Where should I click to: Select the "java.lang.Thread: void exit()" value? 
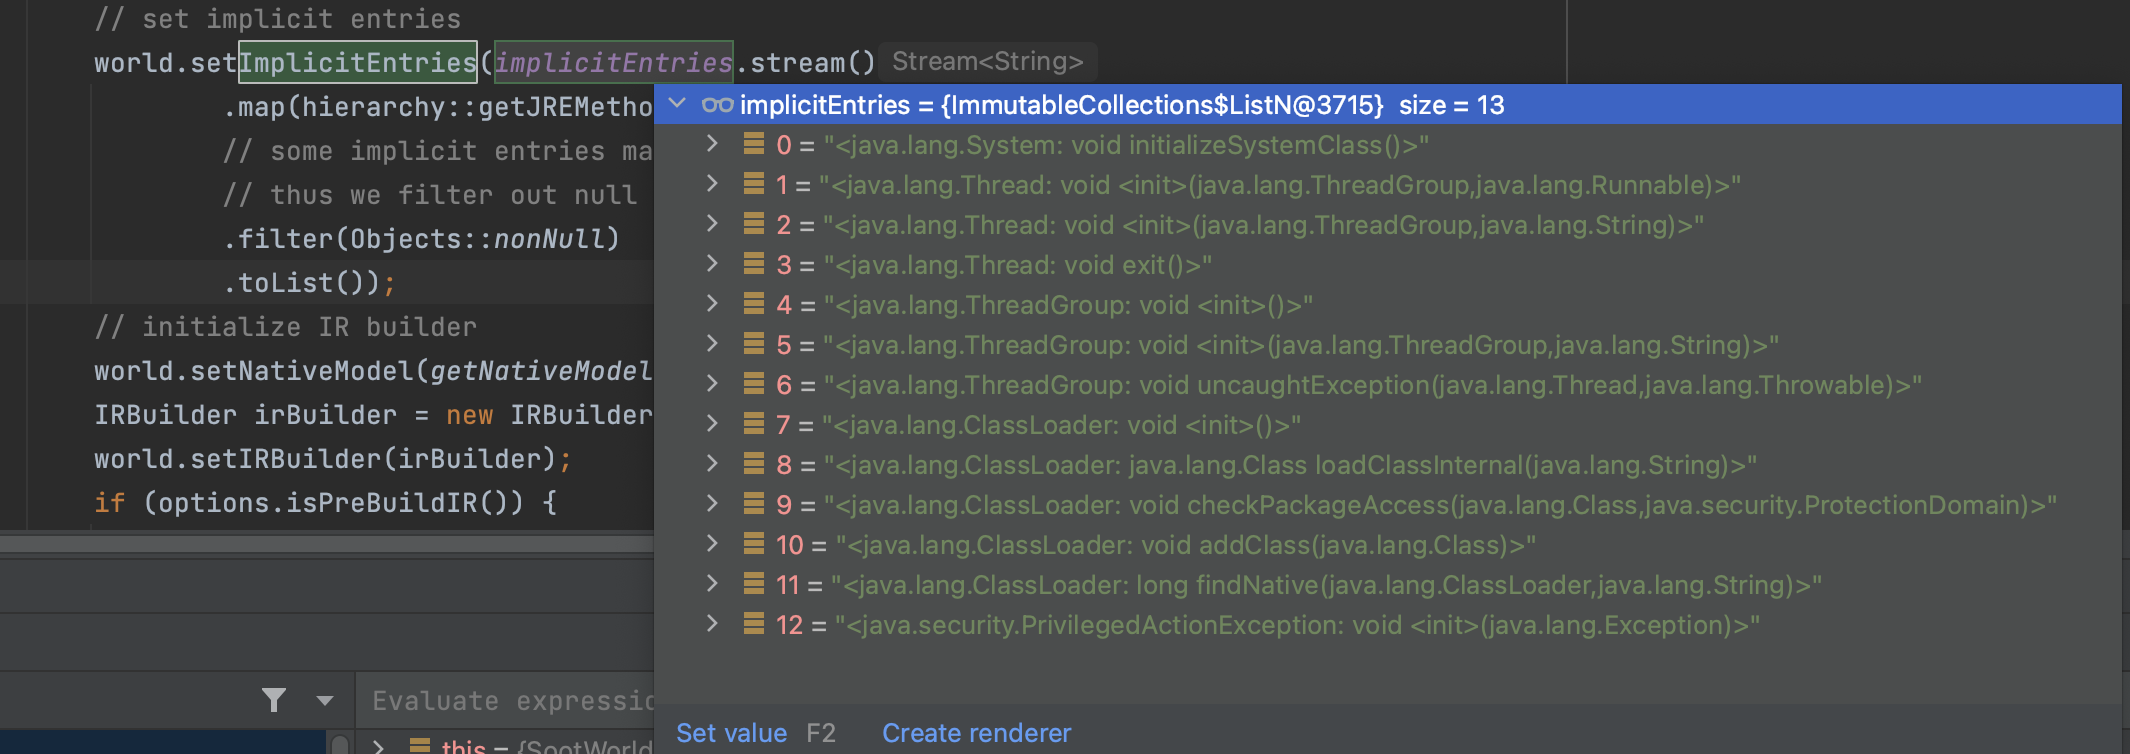pyautogui.click(x=1017, y=265)
